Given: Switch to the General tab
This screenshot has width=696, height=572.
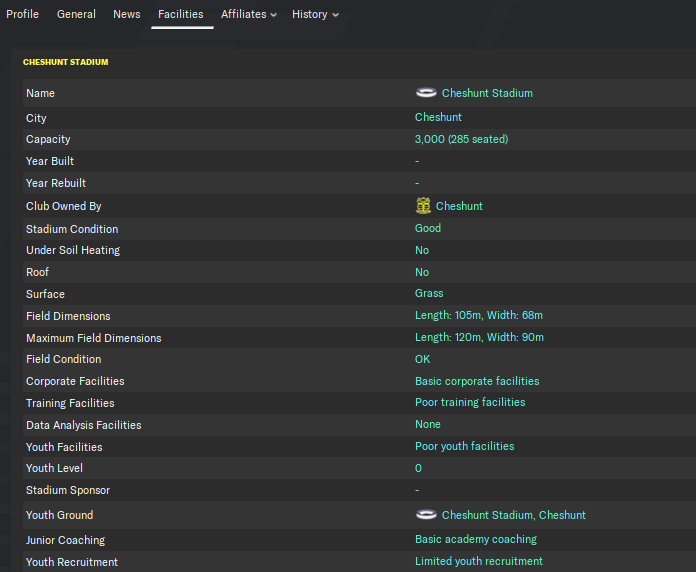Looking at the screenshot, I should coord(77,14).
